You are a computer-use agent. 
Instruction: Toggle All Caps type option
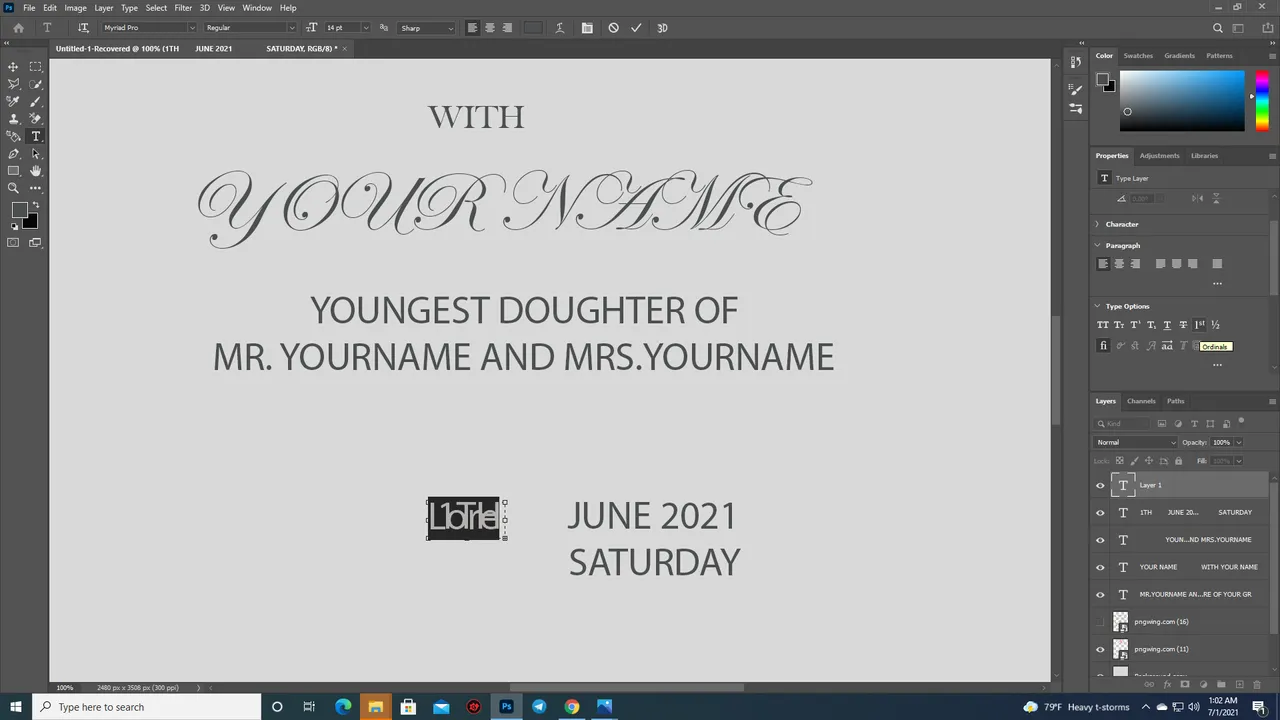coord(1103,325)
